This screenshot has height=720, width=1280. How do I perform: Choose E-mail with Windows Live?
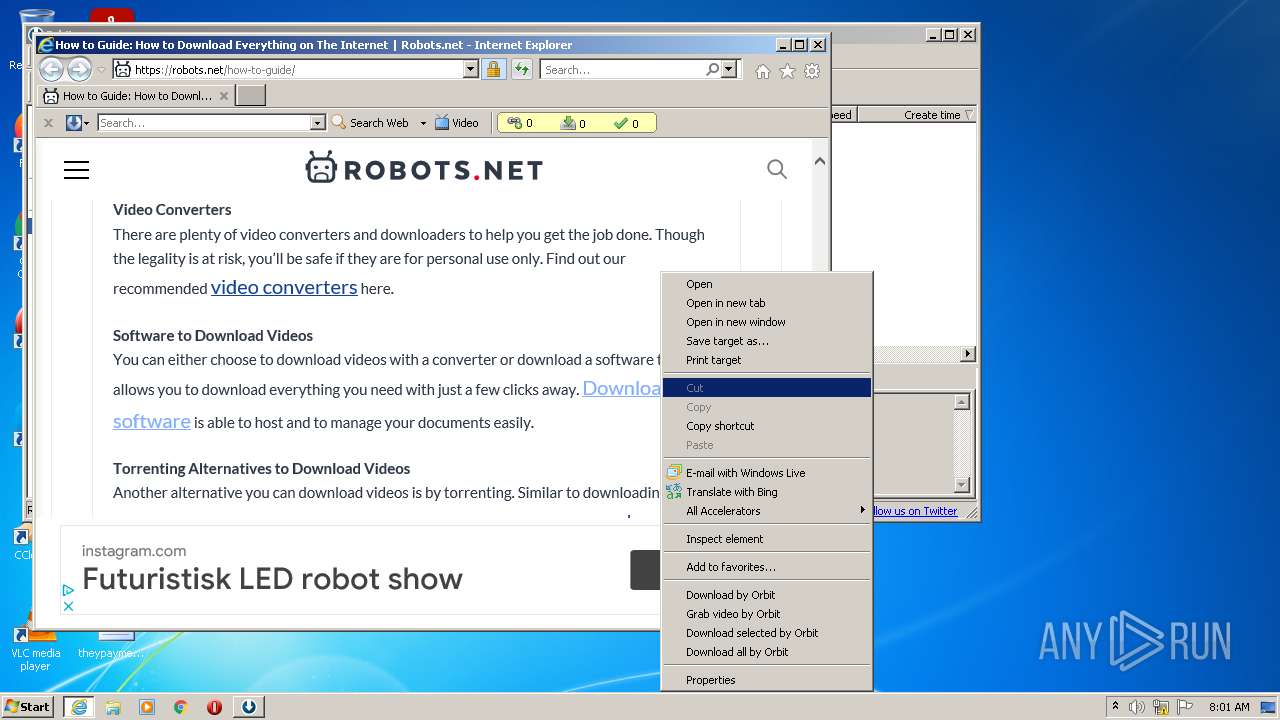(x=767, y=473)
